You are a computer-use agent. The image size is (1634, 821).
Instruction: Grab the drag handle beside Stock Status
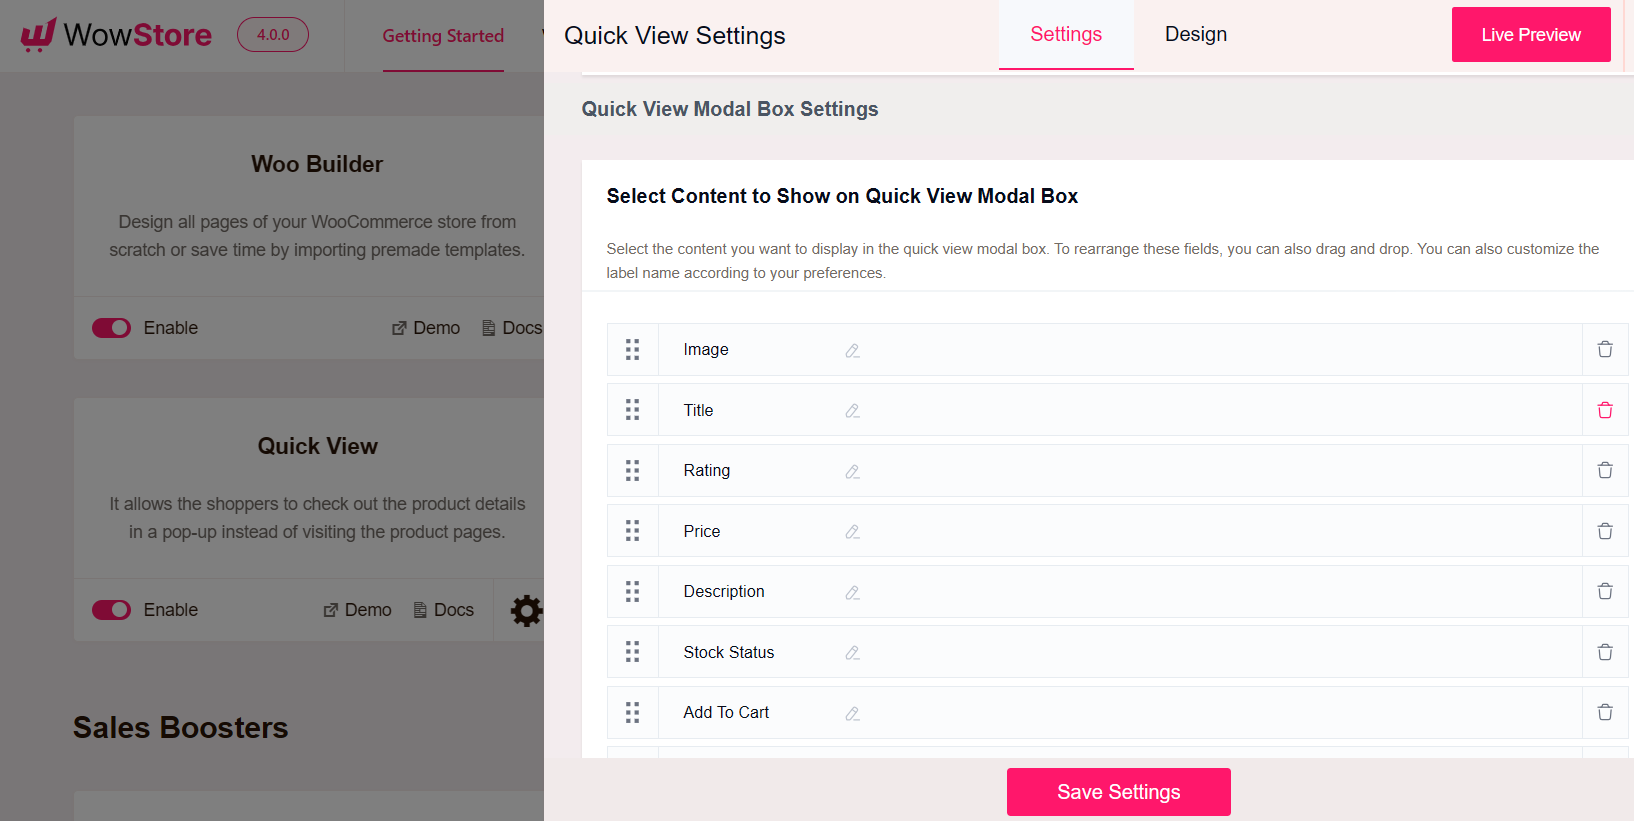[632, 651]
